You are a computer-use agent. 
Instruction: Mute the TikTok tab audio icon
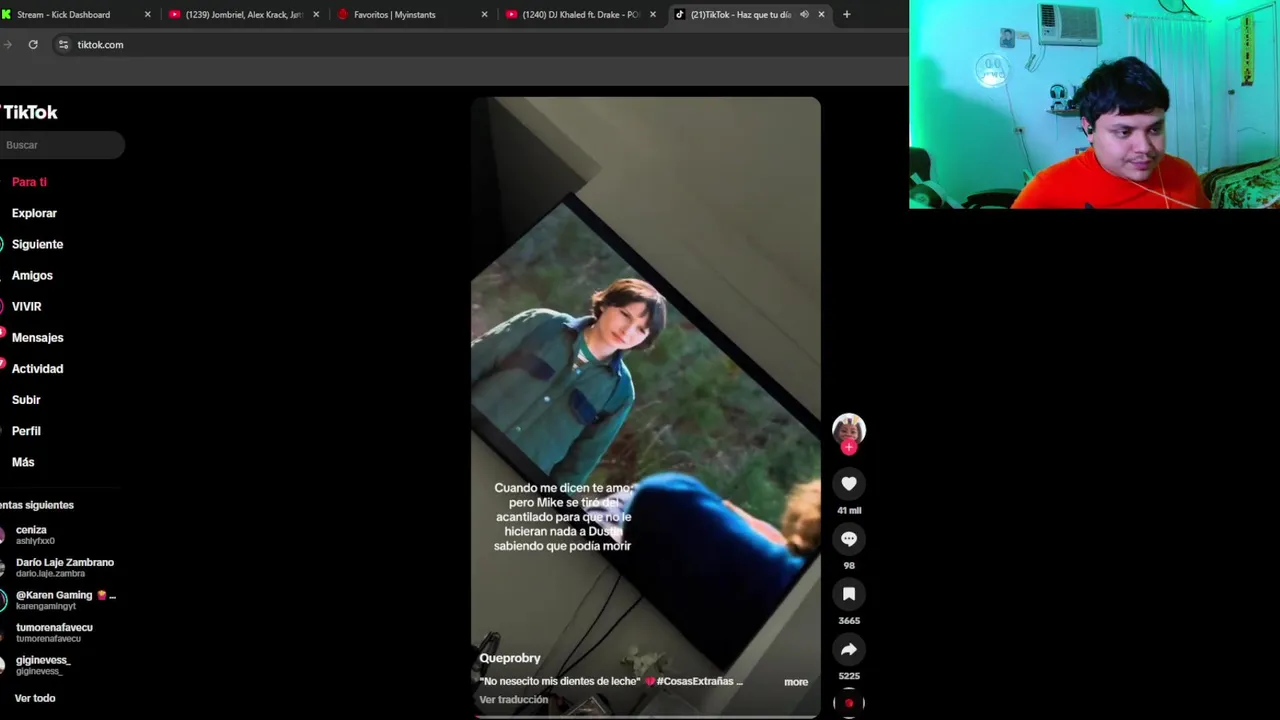click(804, 14)
